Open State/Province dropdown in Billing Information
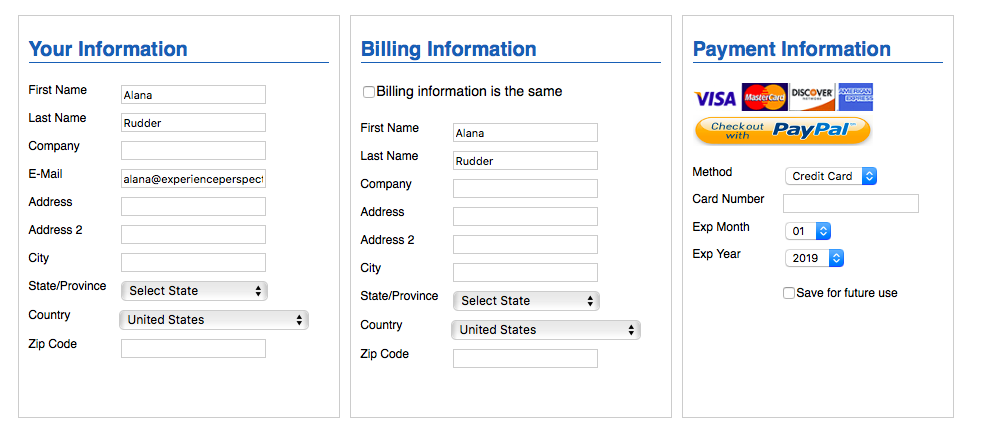The image size is (994, 433). 526,301
